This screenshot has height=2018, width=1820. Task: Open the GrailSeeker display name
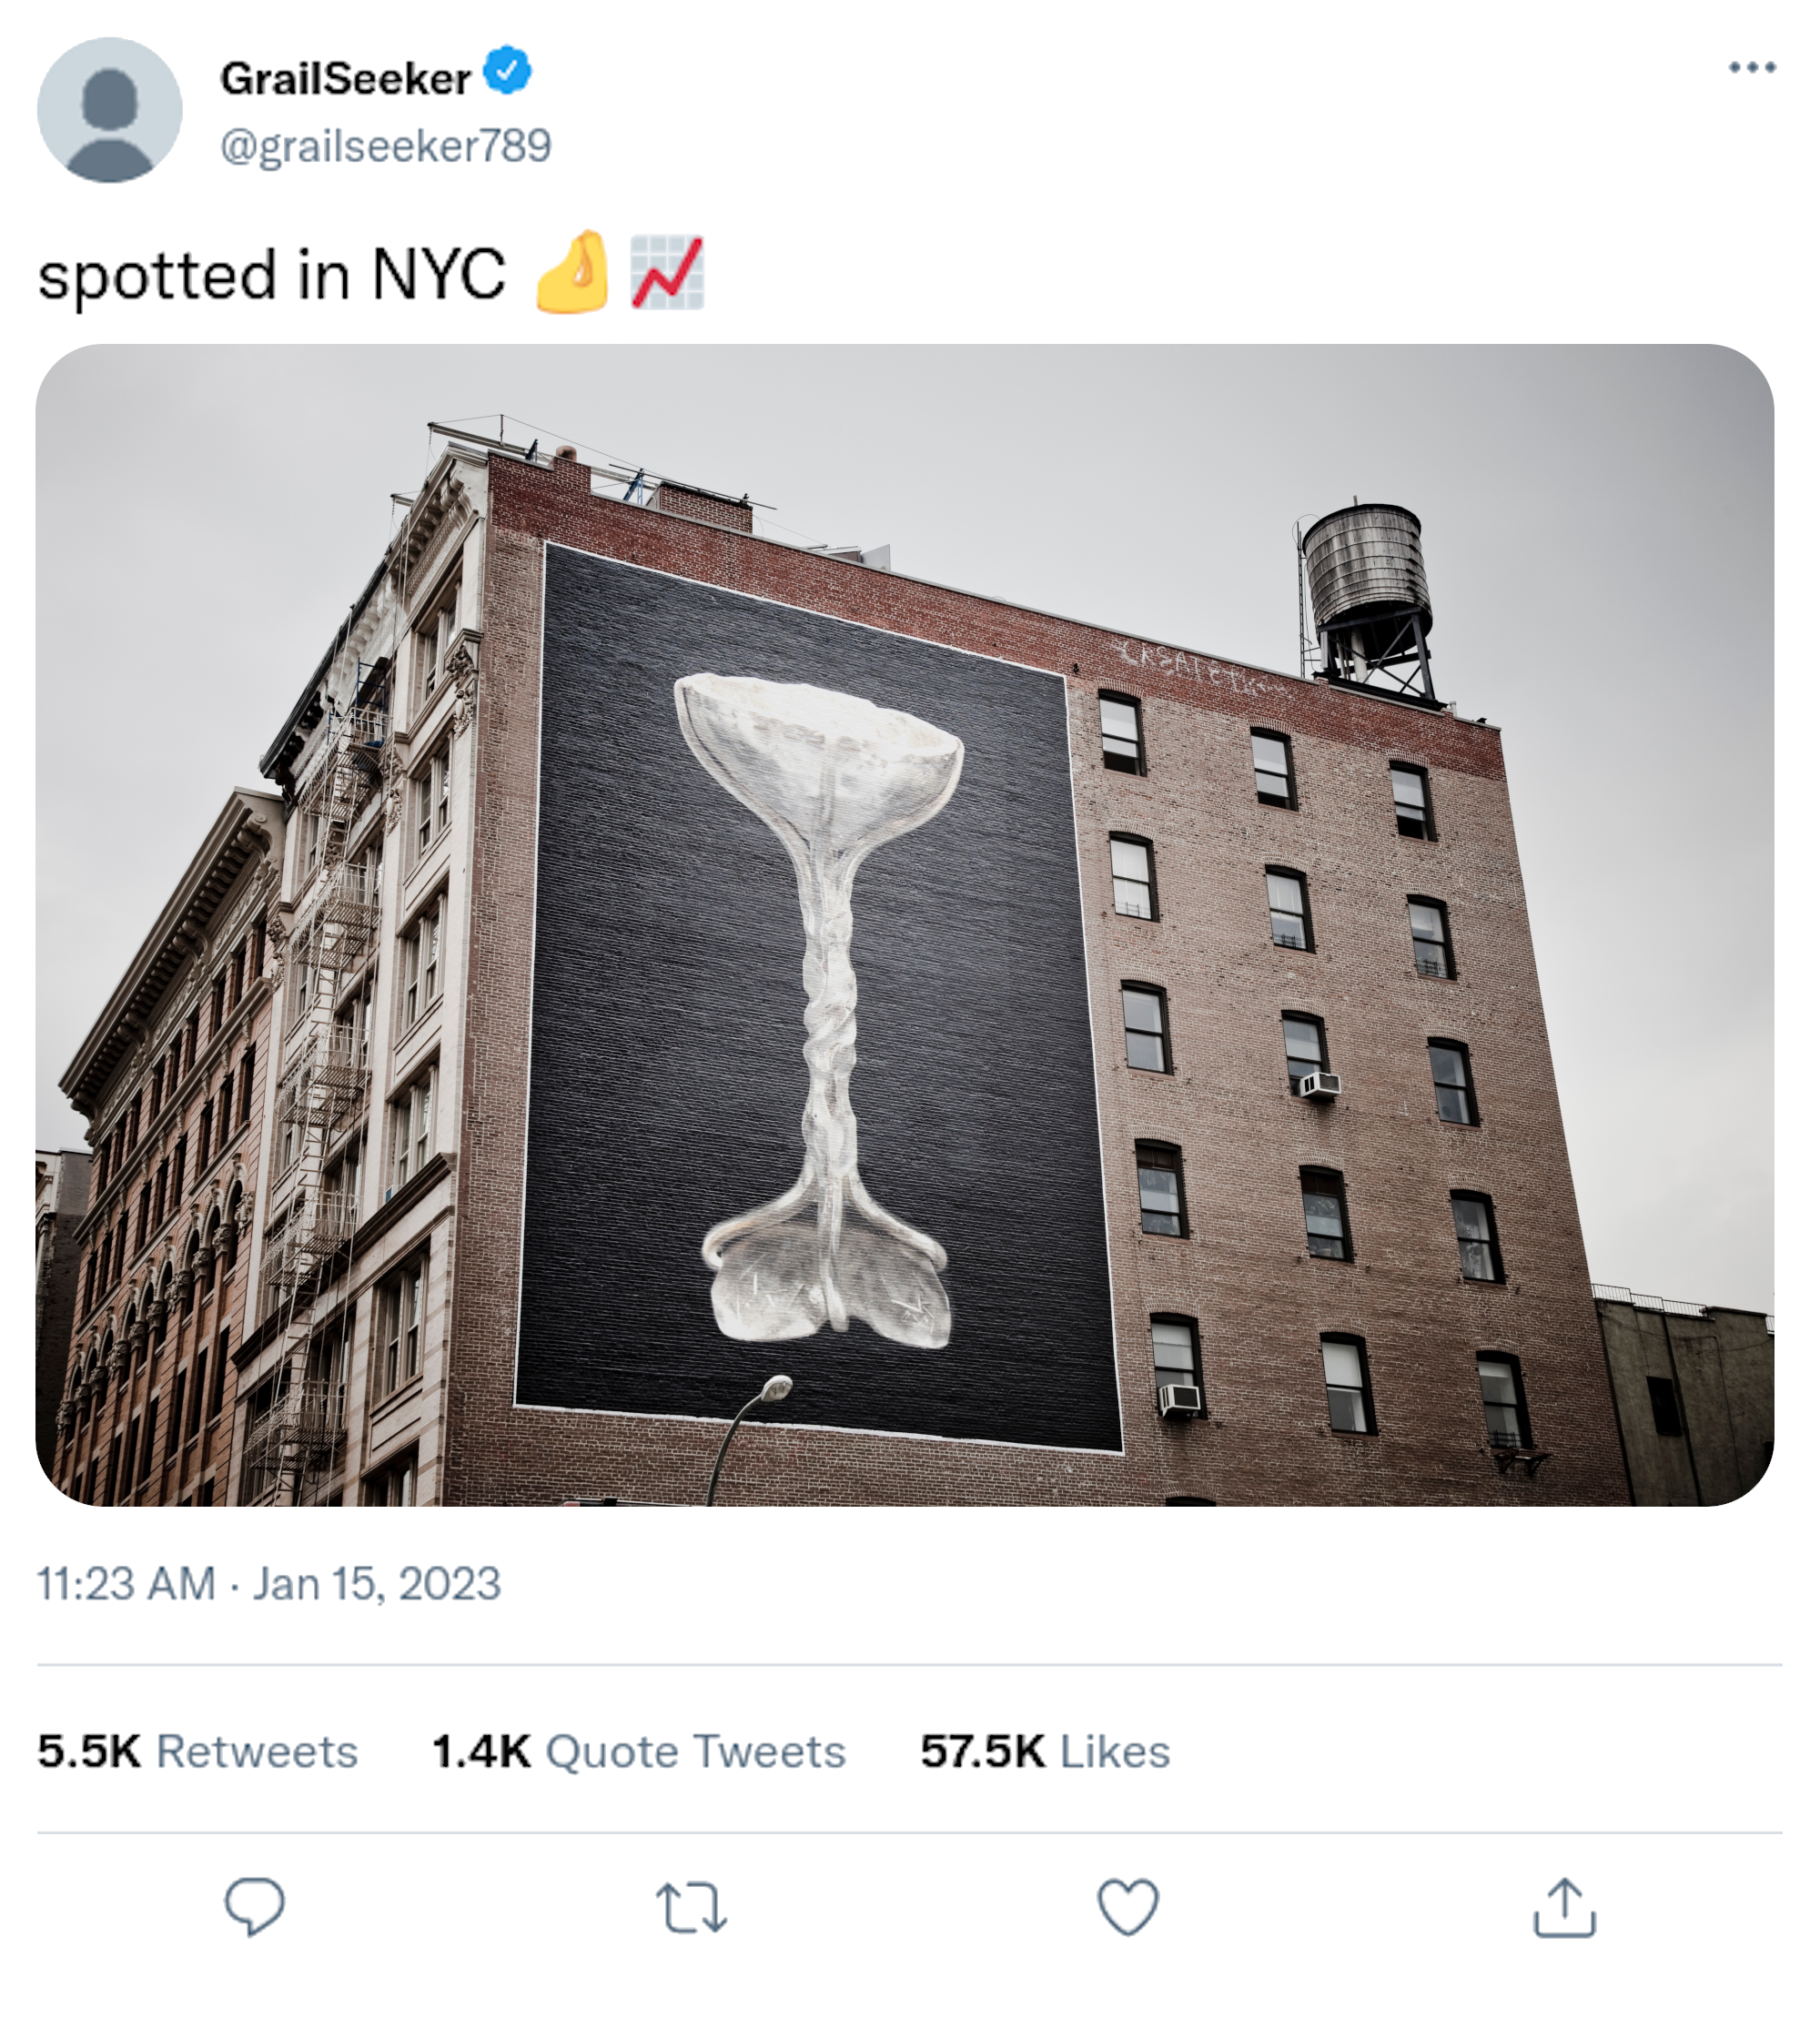345,78
